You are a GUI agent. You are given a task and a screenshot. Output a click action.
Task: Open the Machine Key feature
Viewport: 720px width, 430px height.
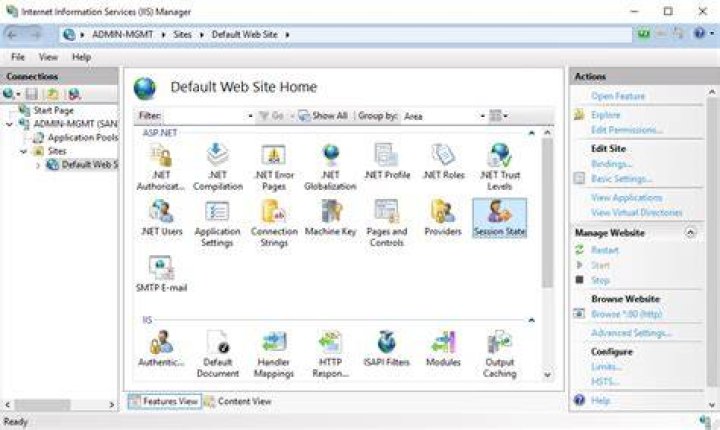pyautogui.click(x=331, y=218)
